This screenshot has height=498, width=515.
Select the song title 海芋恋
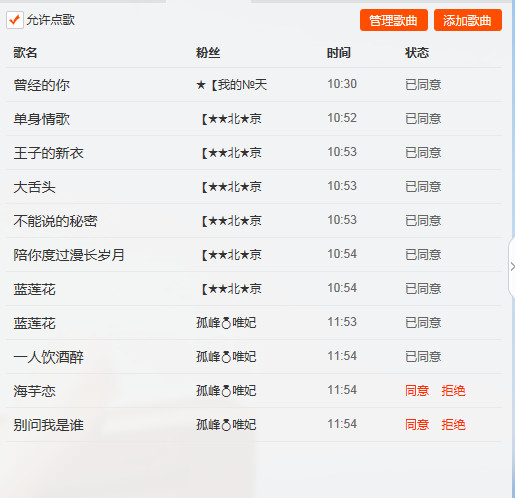34,391
